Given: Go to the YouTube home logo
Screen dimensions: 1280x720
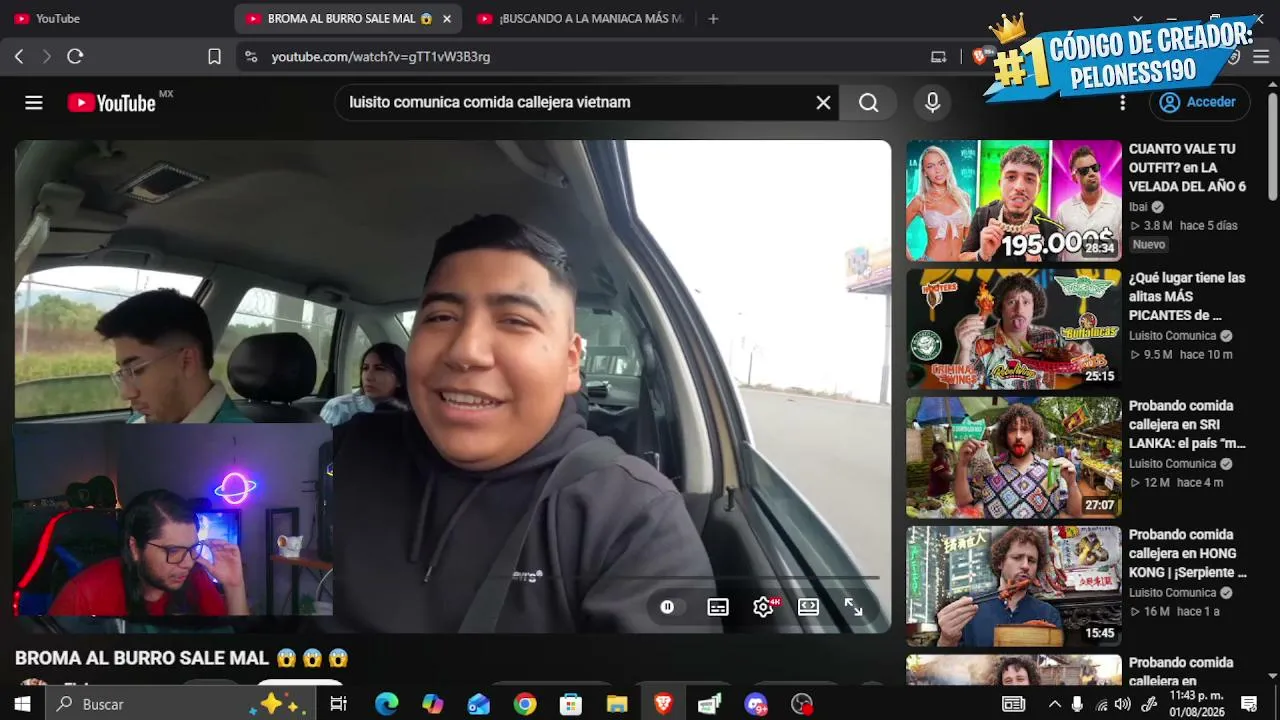Looking at the screenshot, I should (112, 102).
